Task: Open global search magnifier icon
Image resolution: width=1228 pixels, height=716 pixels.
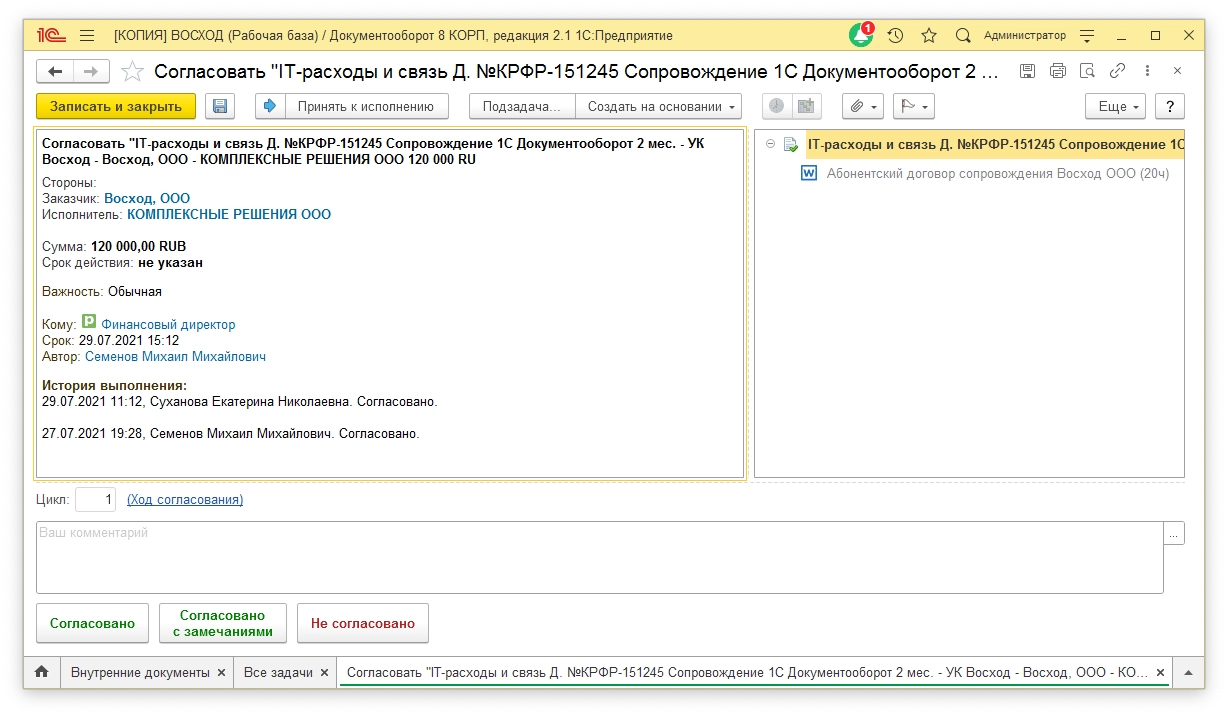Action: point(963,35)
